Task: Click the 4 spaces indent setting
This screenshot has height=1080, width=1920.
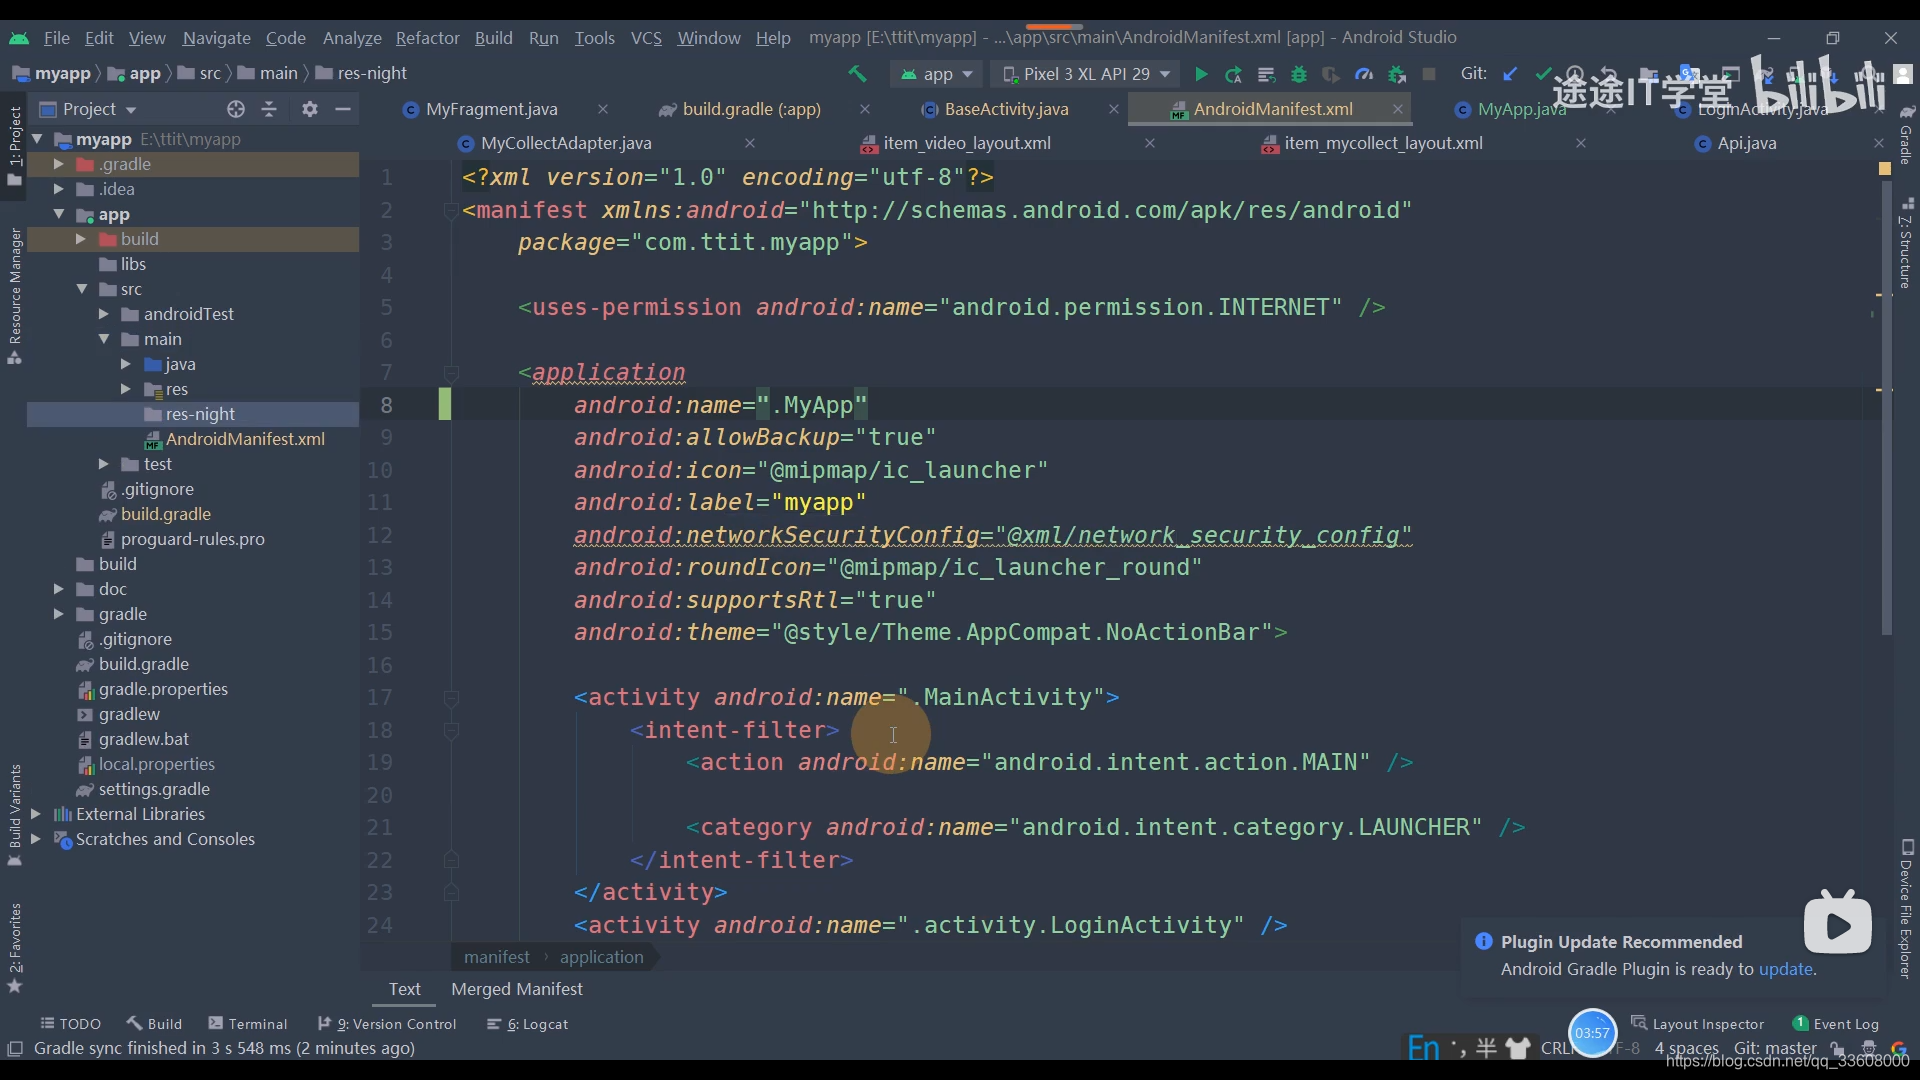Action: (1686, 1048)
